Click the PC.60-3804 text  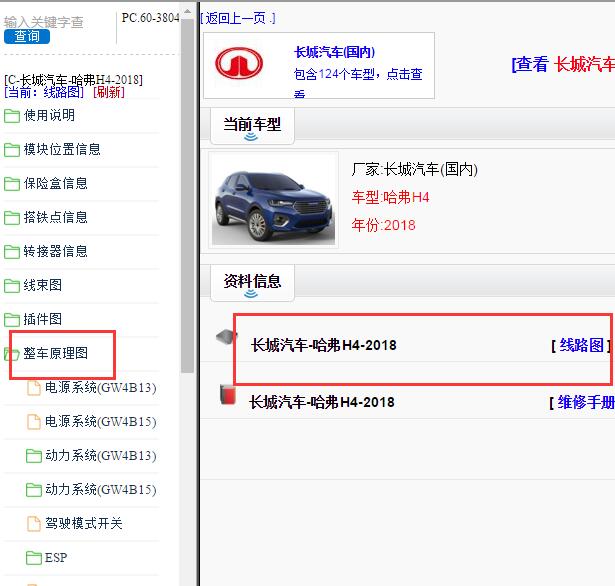(151, 18)
